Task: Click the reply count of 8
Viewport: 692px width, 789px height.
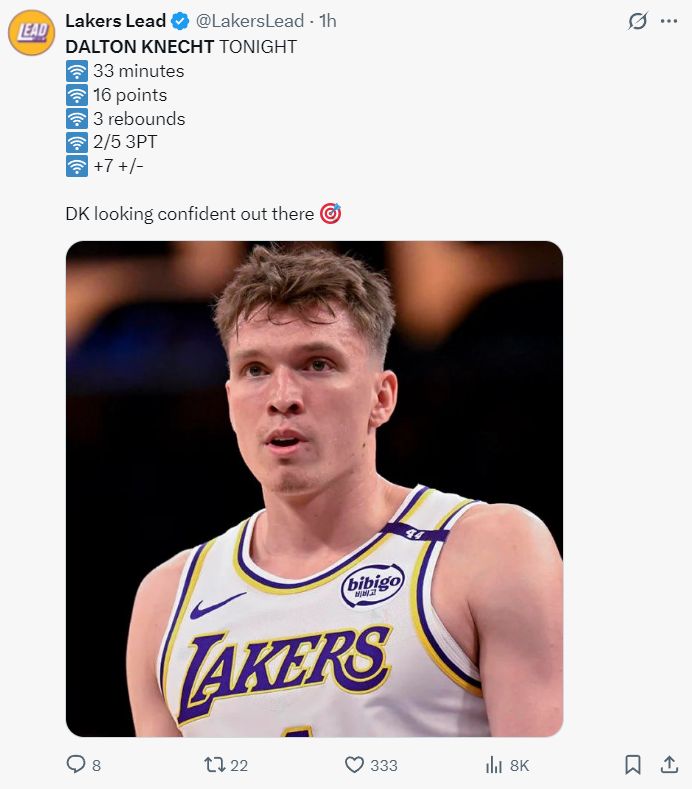Action: pos(96,765)
